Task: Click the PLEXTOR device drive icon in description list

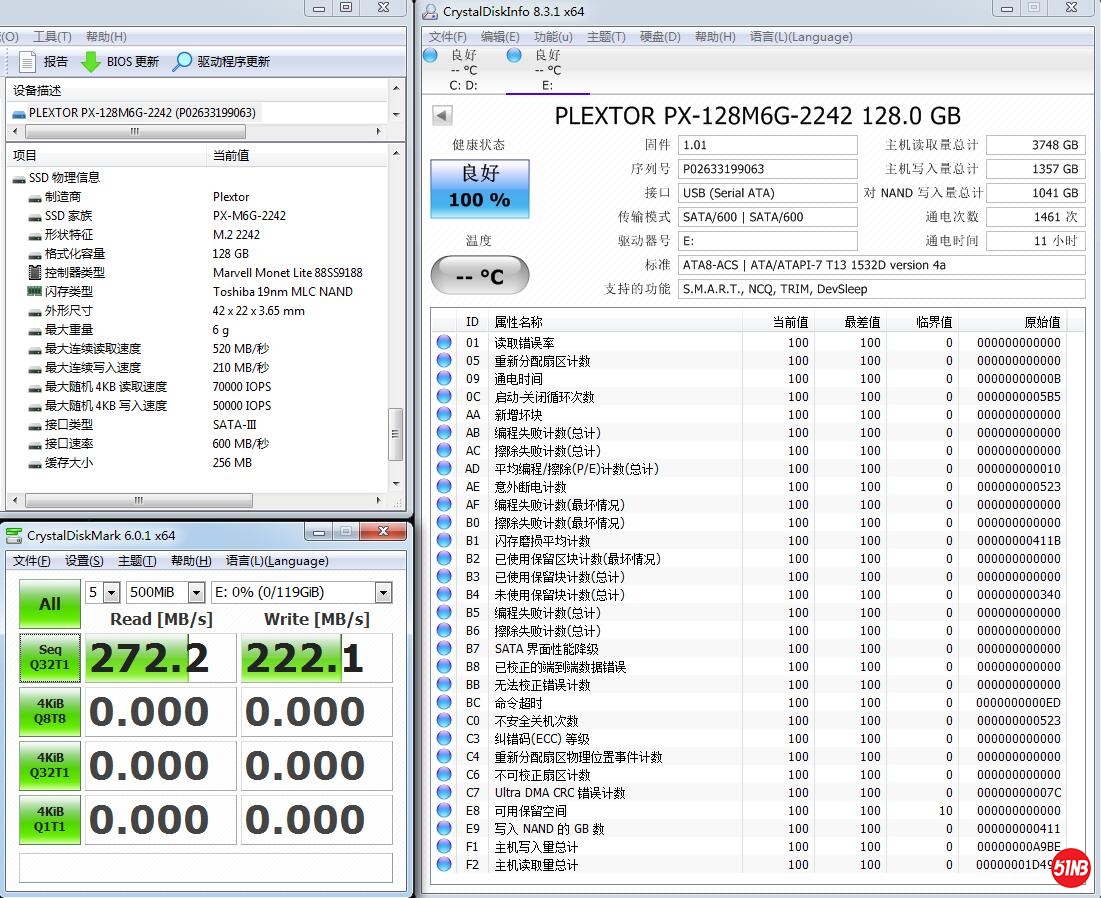Action: (19, 114)
